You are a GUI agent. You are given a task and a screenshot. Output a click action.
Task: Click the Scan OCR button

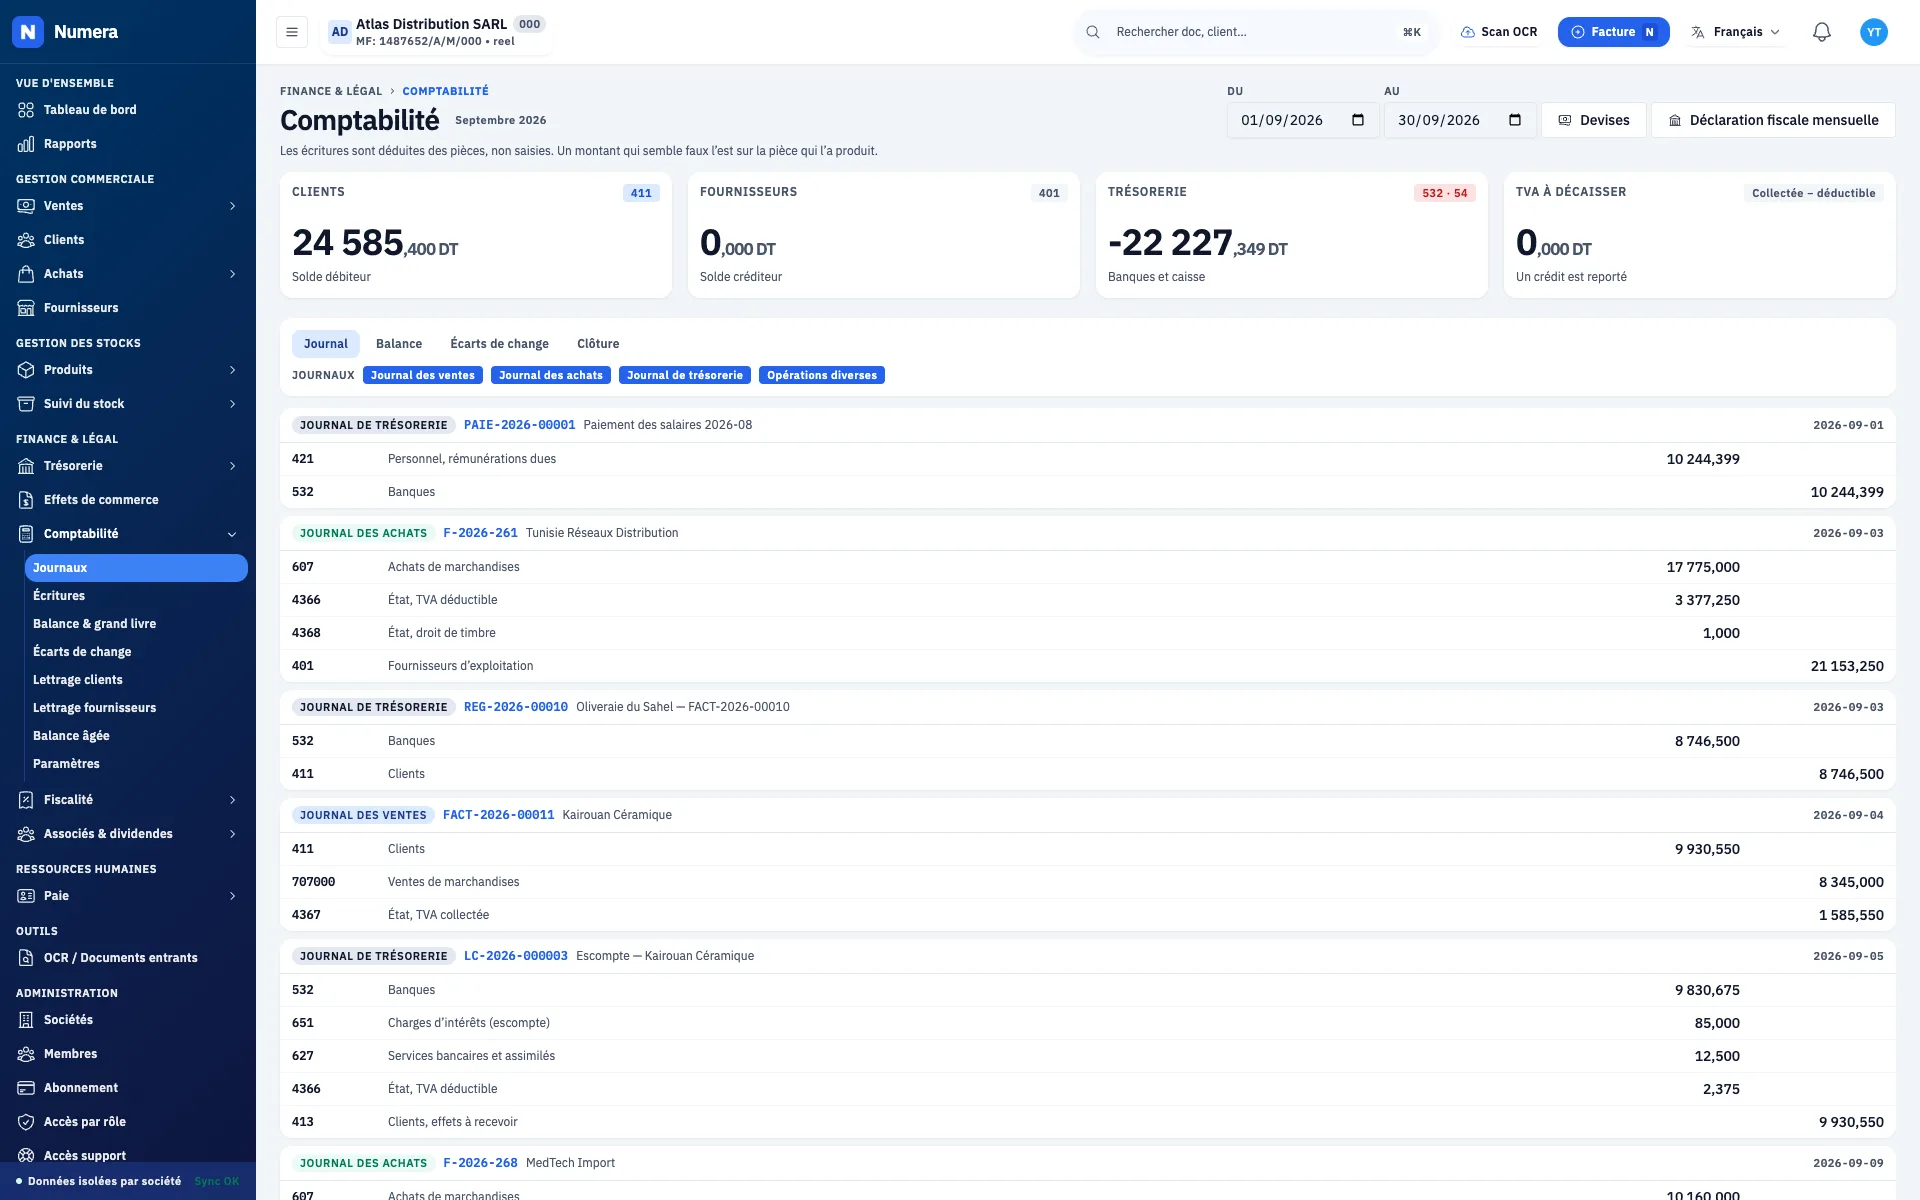click(1499, 32)
